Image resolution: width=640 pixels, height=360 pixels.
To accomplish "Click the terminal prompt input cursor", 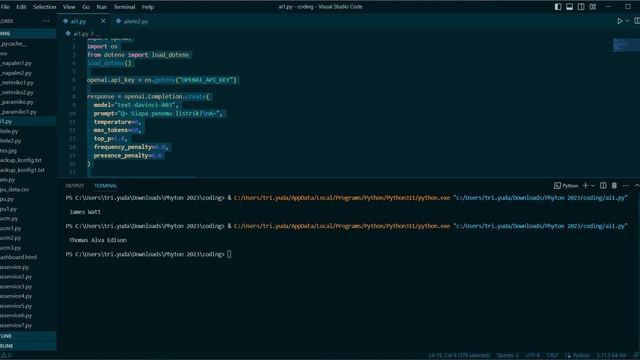I will coord(229,254).
